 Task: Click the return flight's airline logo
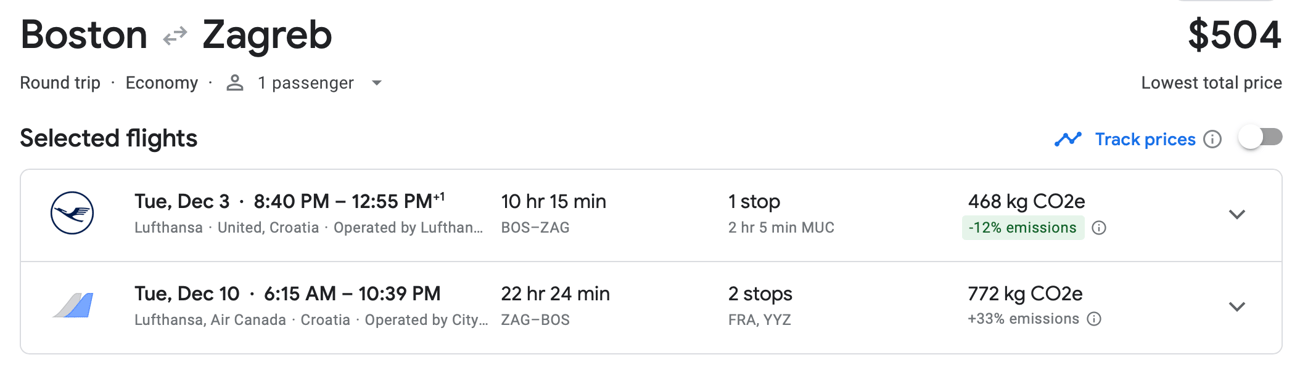pyautogui.click(x=73, y=306)
